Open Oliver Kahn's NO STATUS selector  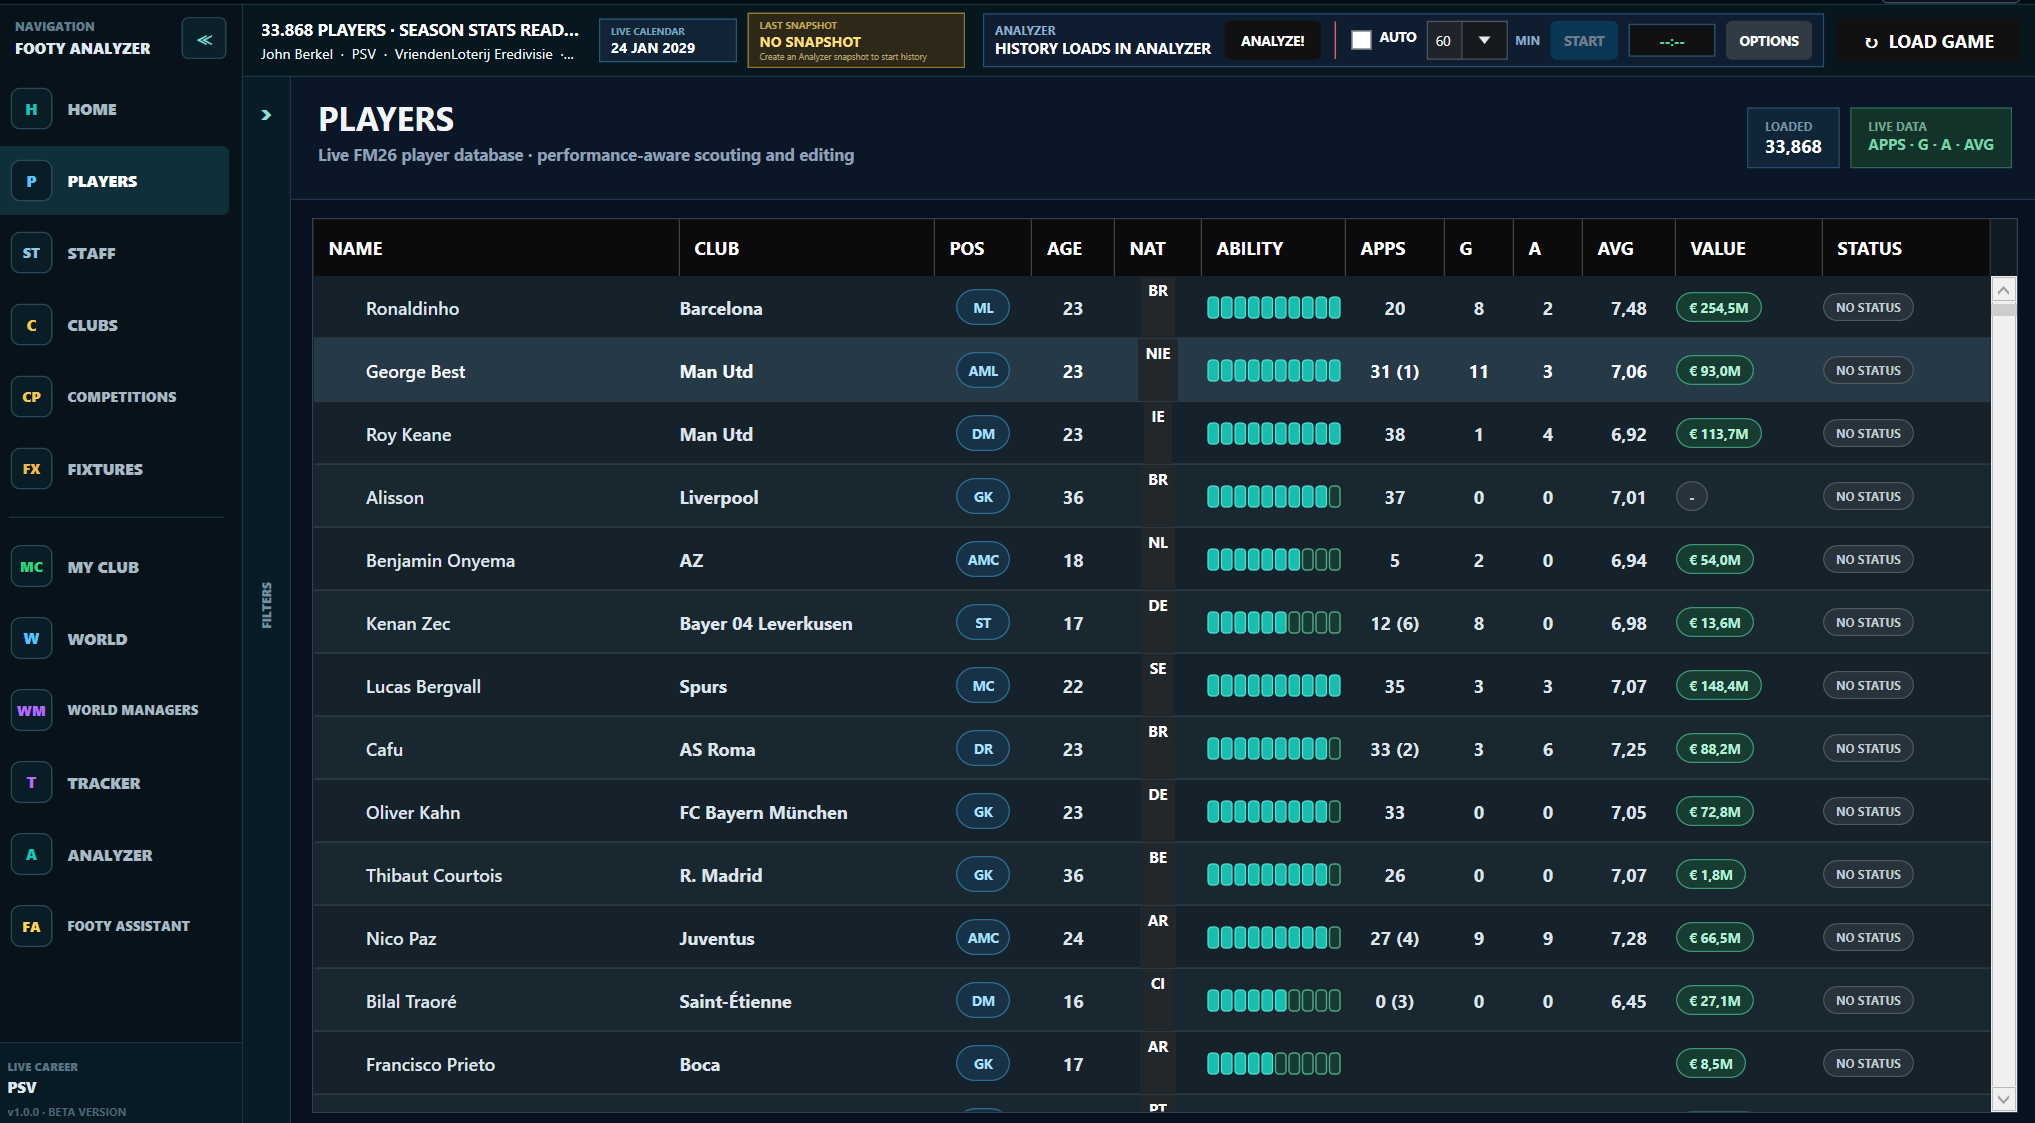tap(1868, 812)
